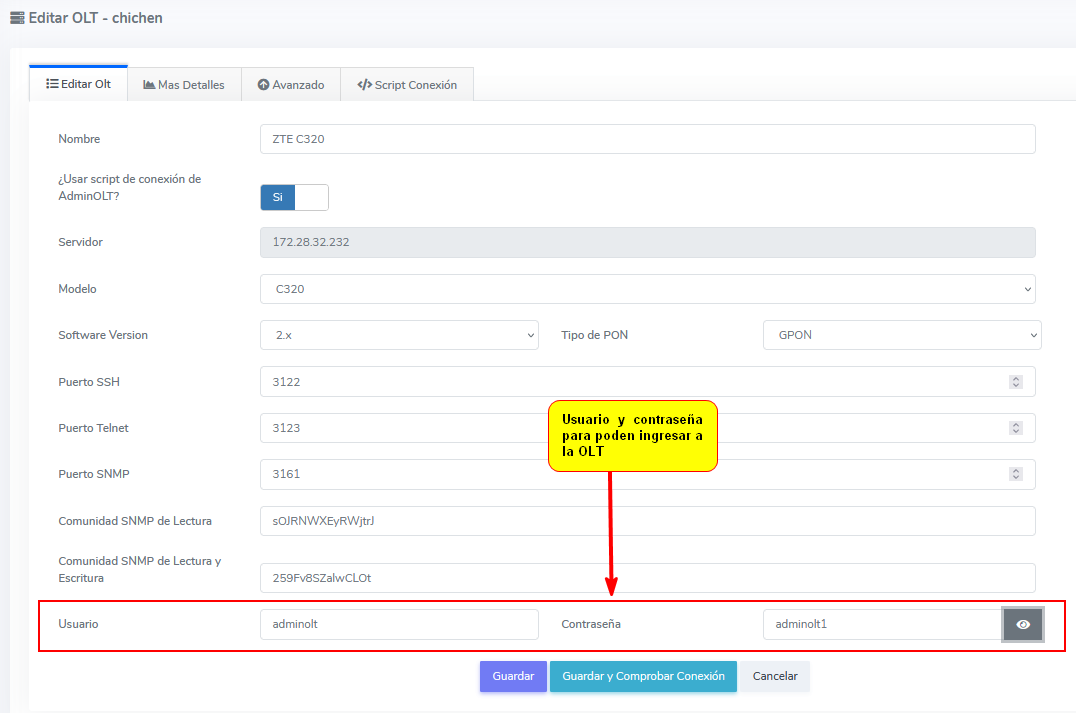Open the Modelo dropdown showing C320
This screenshot has width=1076, height=713.
[x=647, y=289]
